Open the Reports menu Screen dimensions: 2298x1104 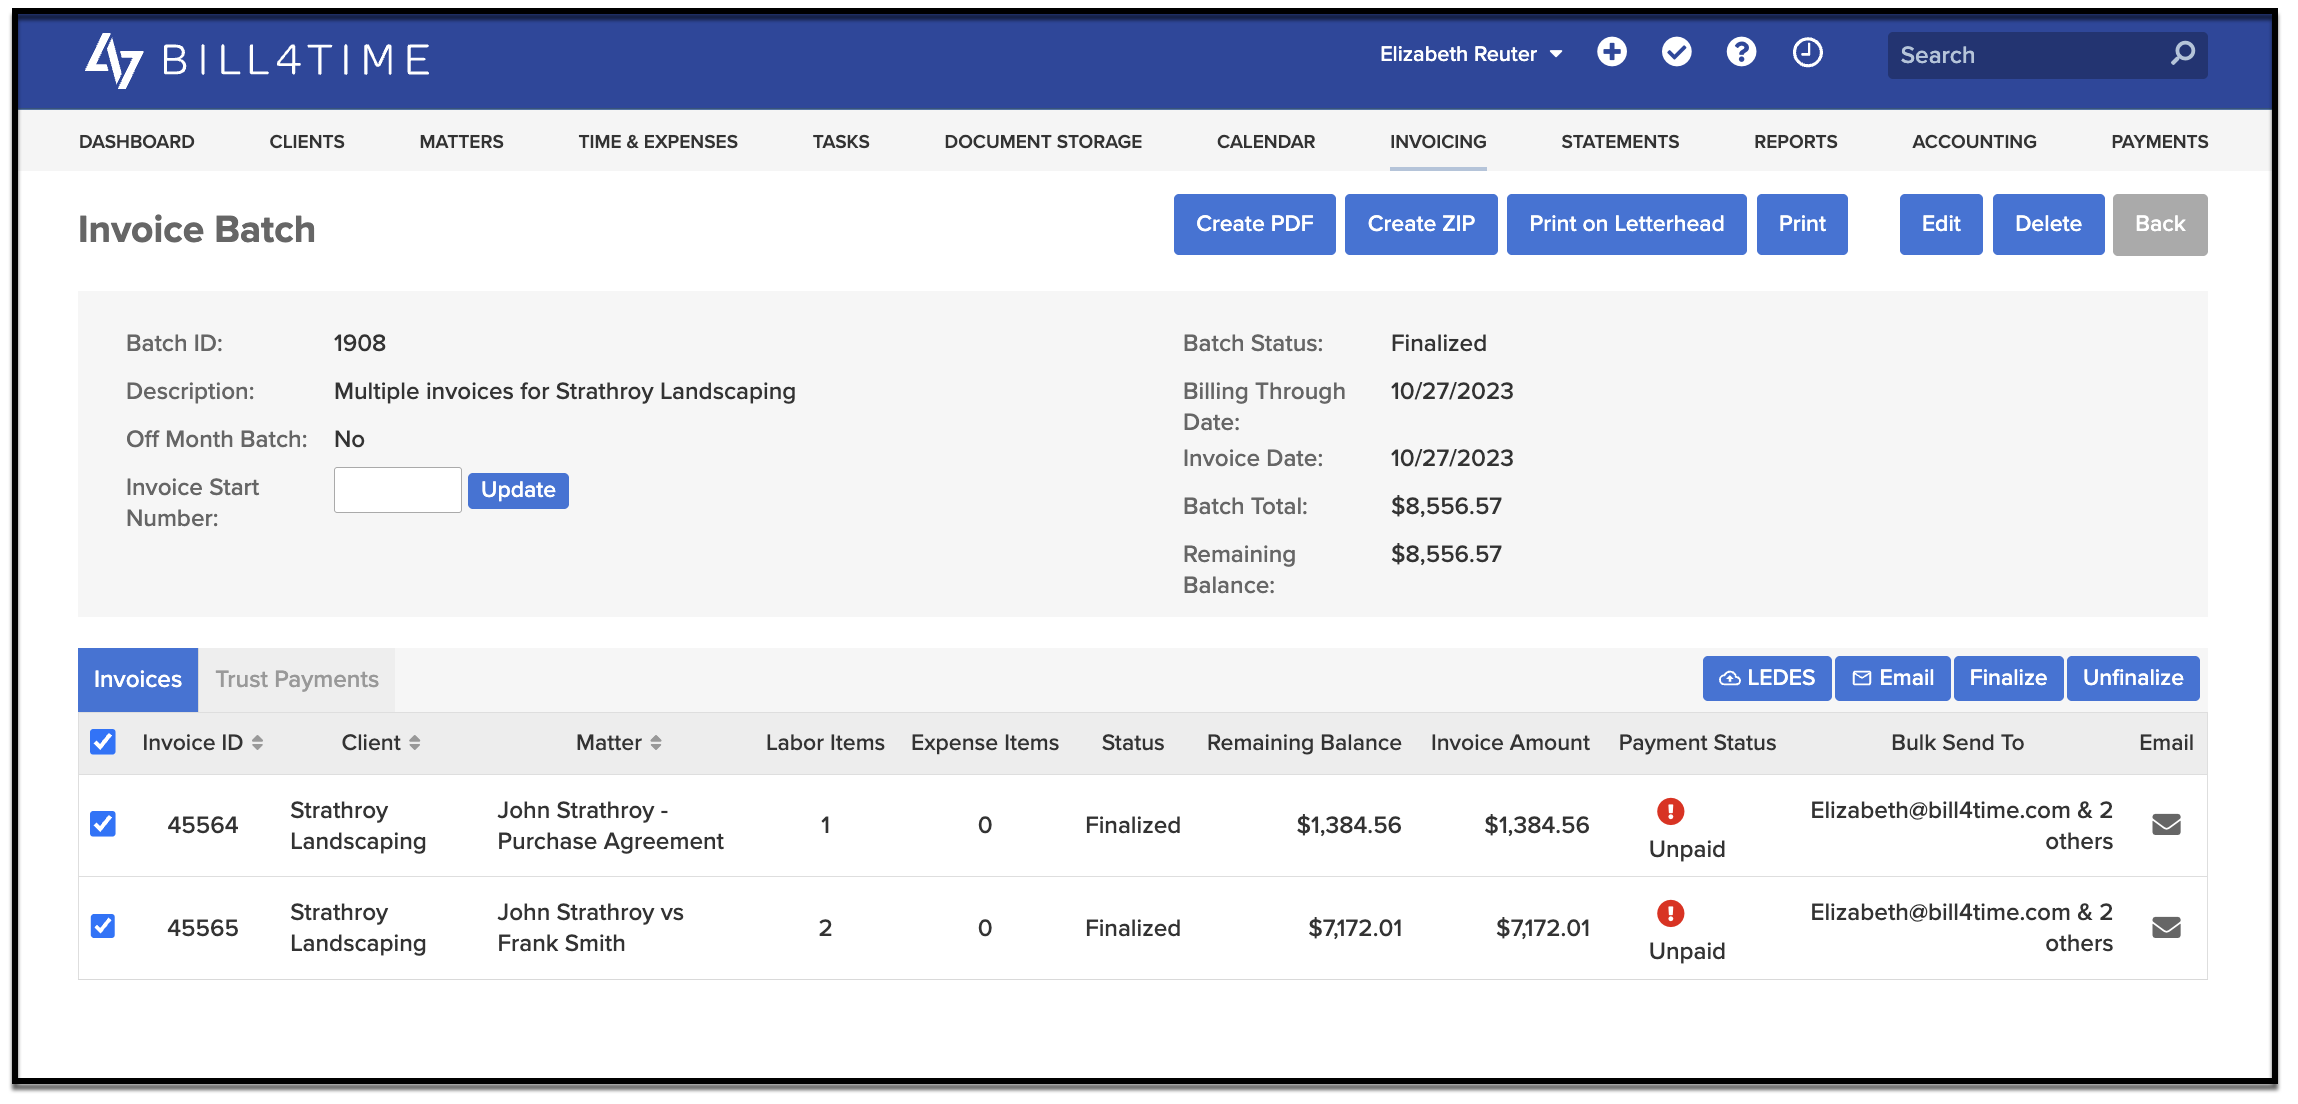[x=1796, y=142]
